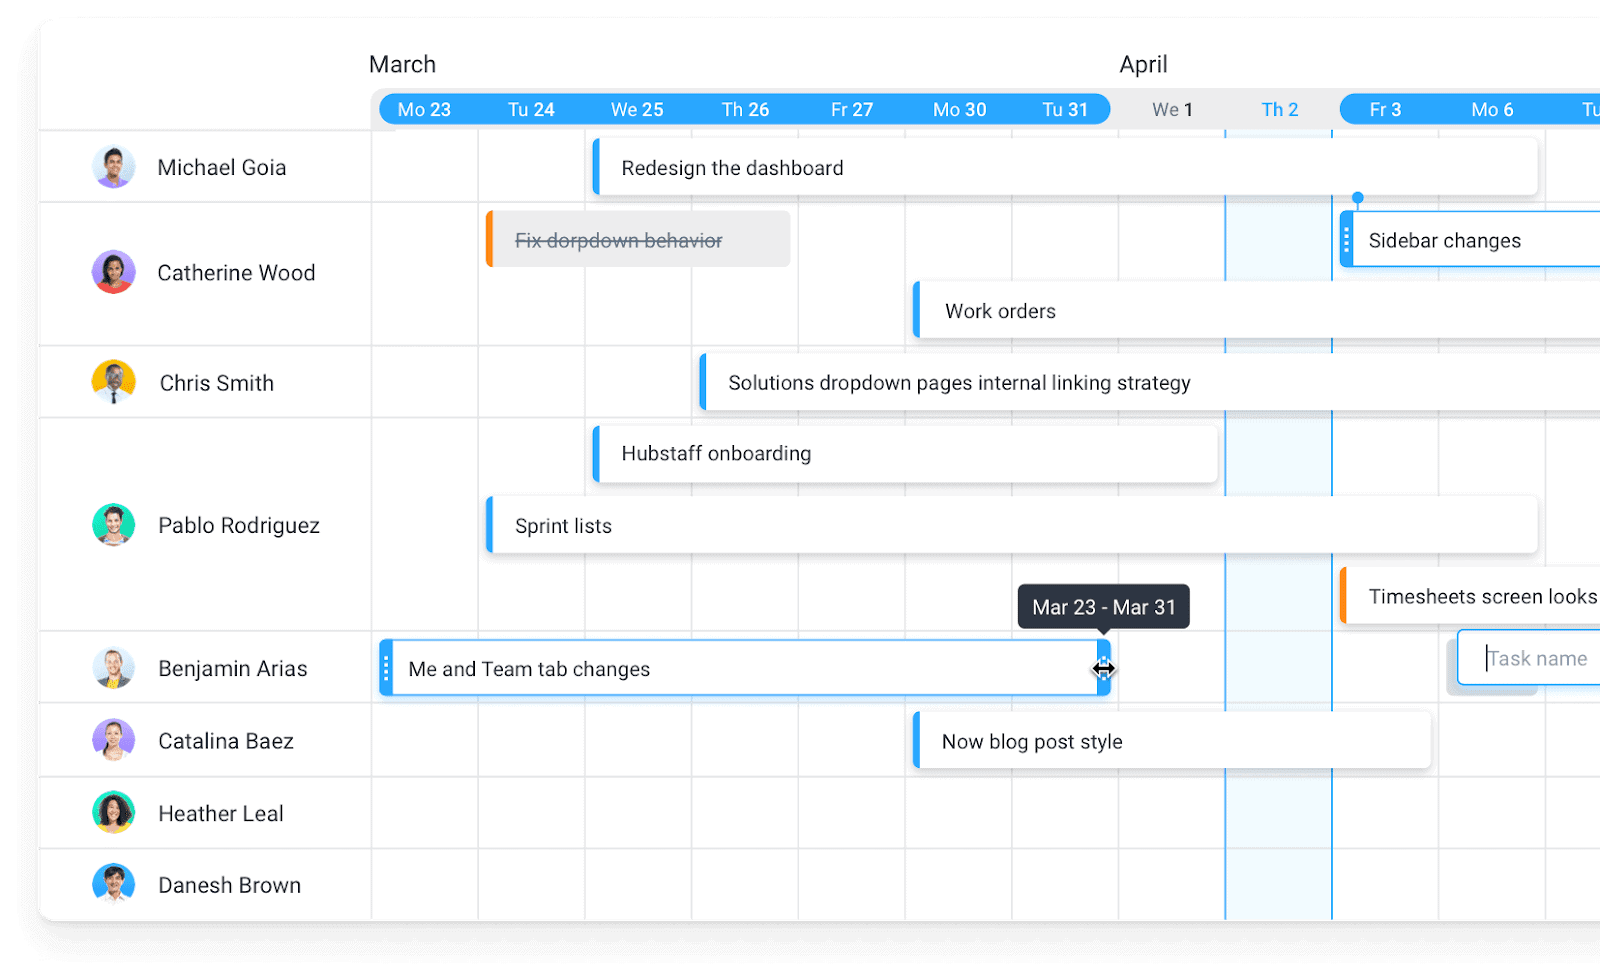
Task: Open Solutions dropdown pages internal linking strategy task
Action: pos(1150,382)
